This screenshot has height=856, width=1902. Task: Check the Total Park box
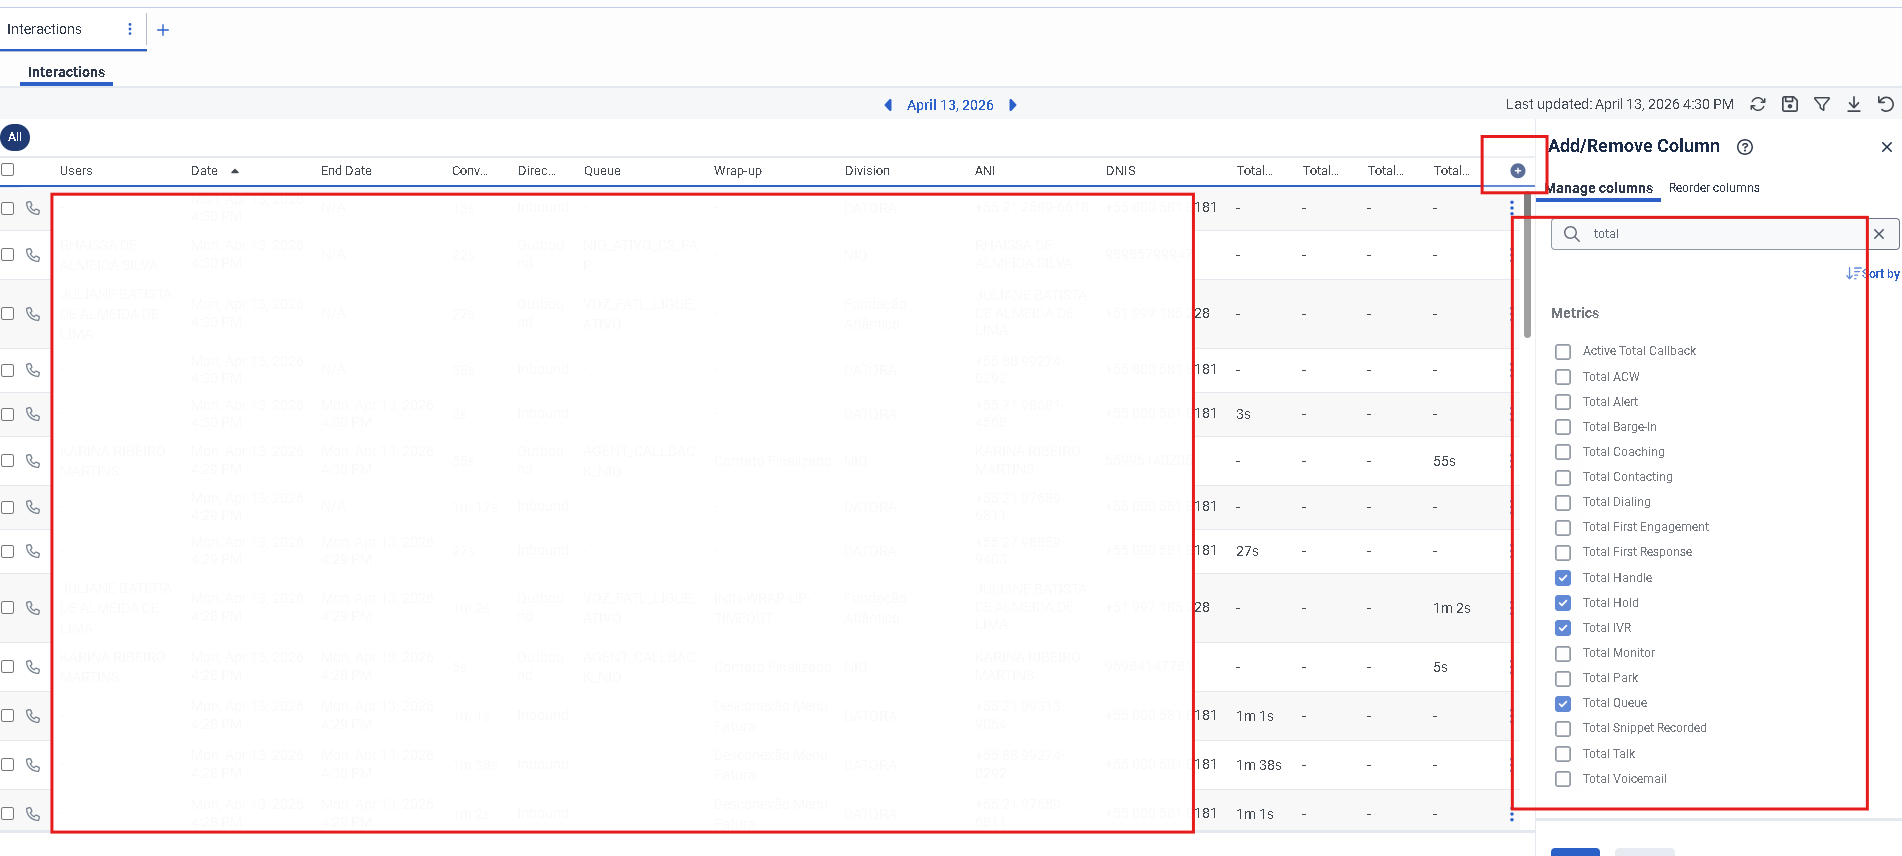(1563, 679)
